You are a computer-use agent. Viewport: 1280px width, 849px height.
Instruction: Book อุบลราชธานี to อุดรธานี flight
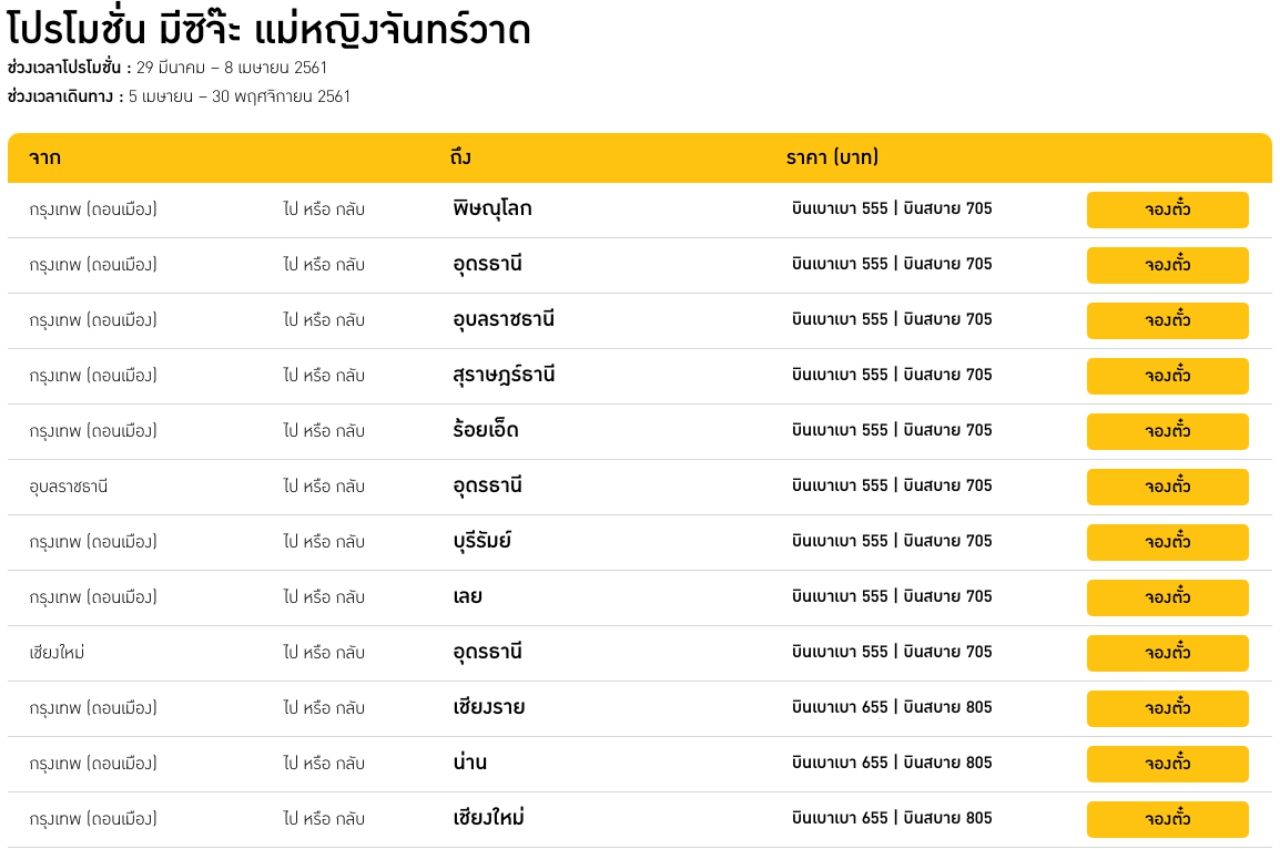pyautogui.click(x=1167, y=487)
